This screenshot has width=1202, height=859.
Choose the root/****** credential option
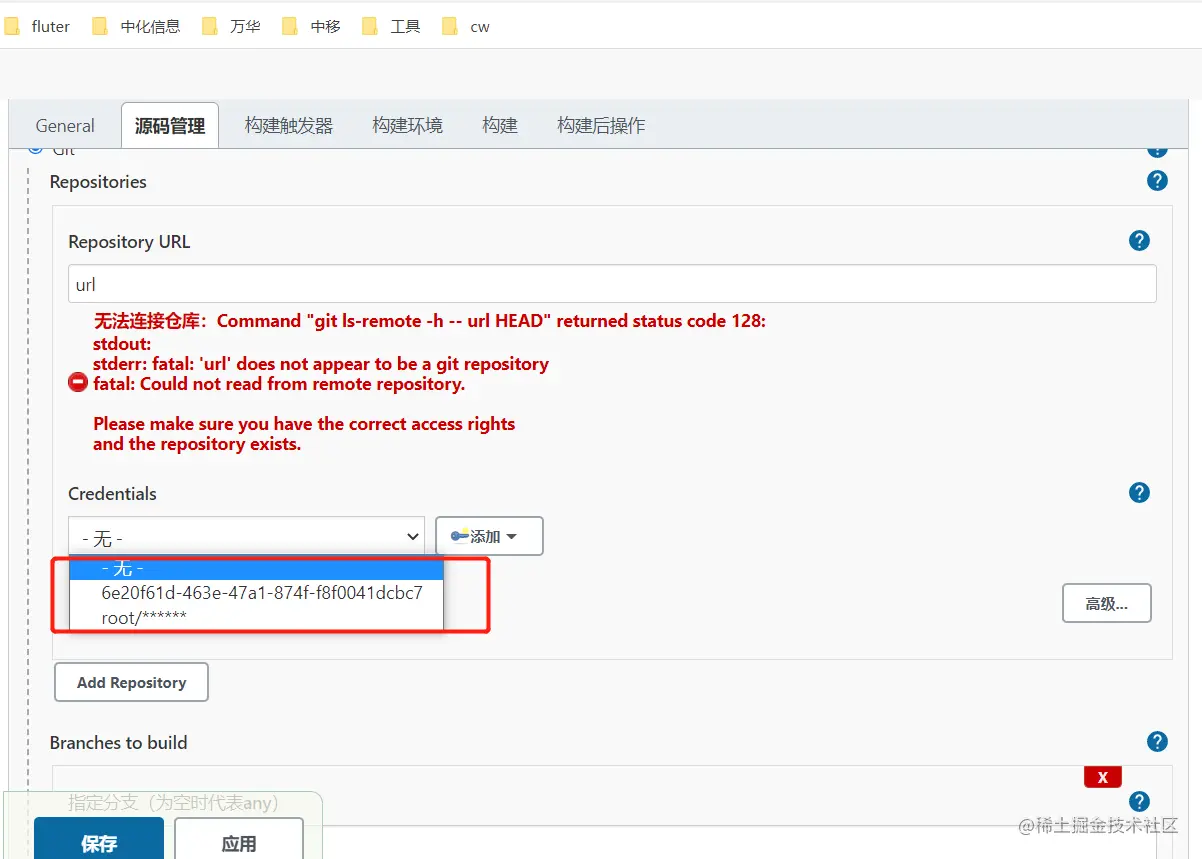point(256,618)
